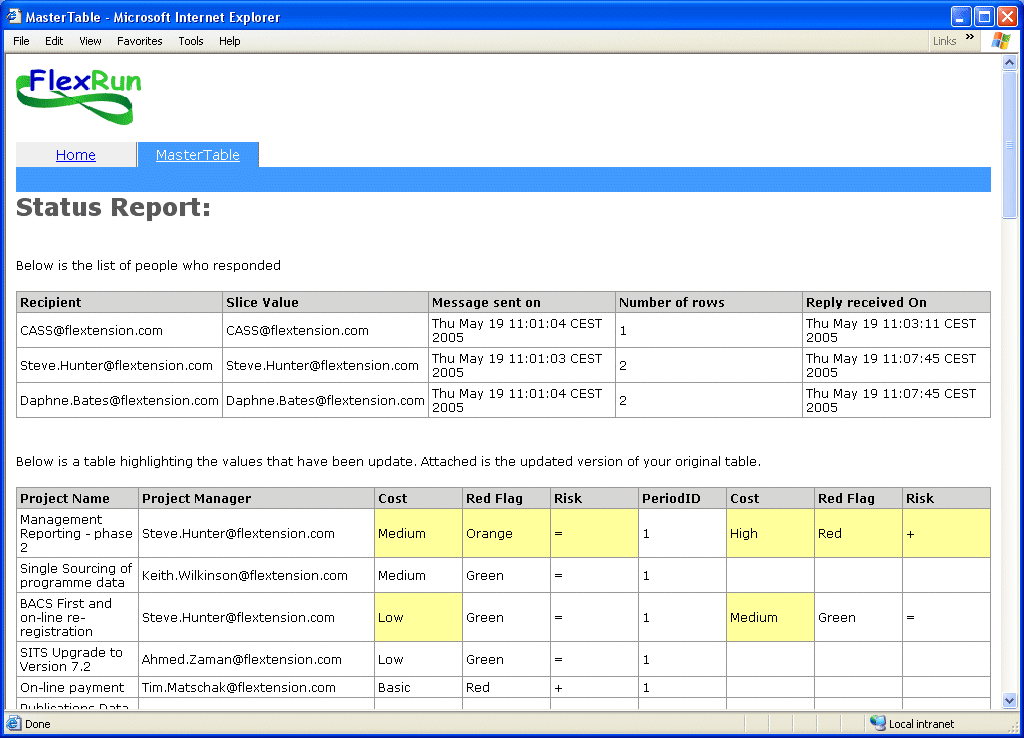The height and width of the screenshot is (738, 1024).
Task: Click the Local intranet status text
Action: pyautogui.click(x=921, y=724)
